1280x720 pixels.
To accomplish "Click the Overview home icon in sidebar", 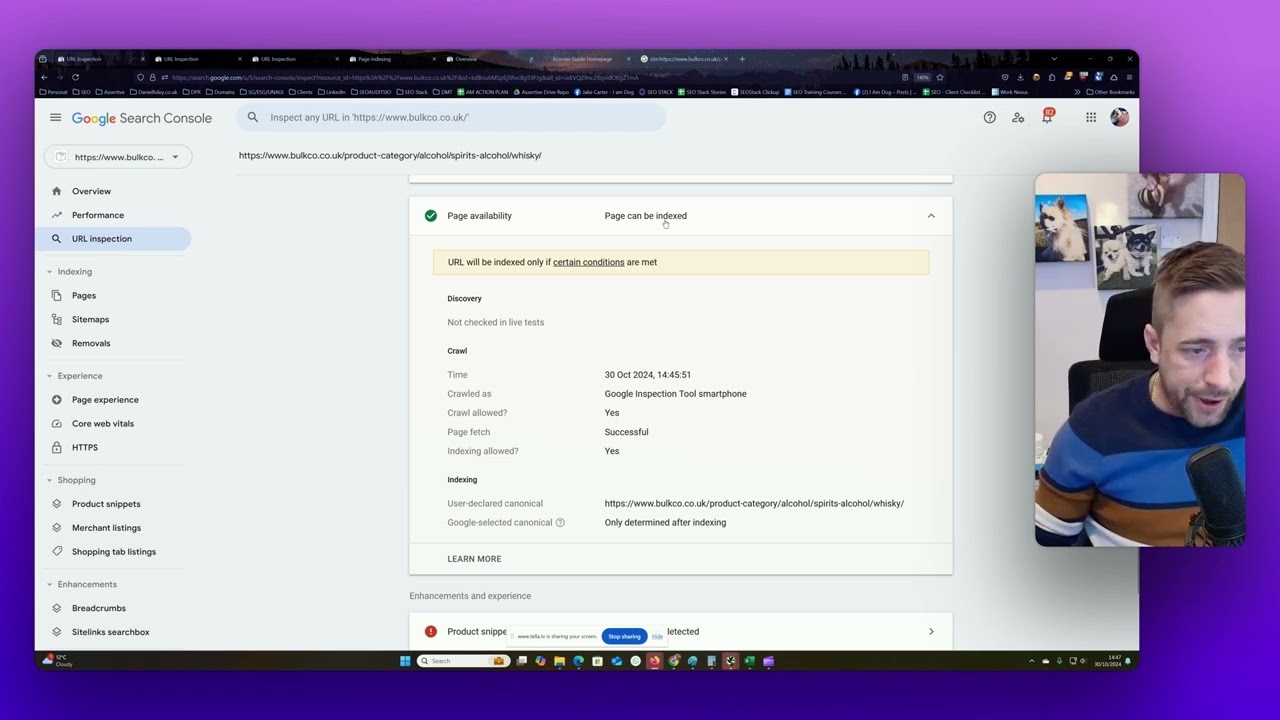I will coord(56,191).
